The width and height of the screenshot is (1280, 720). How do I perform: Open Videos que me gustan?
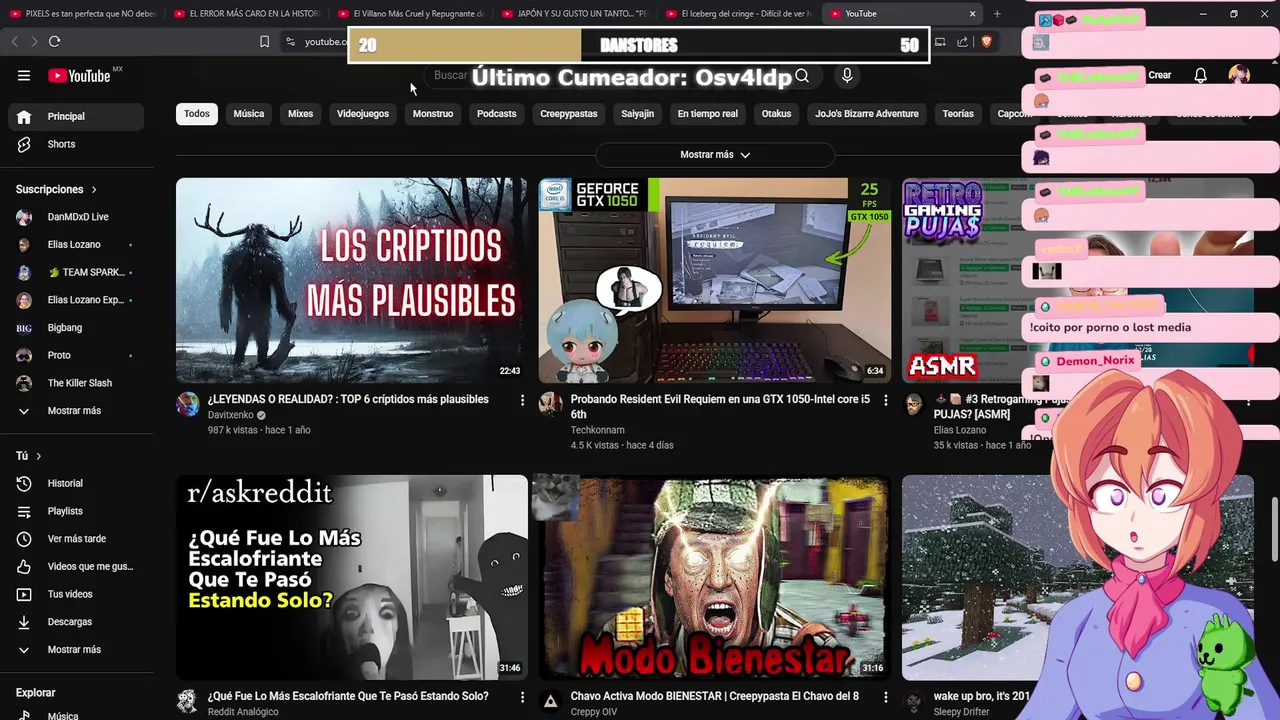pyautogui.click(x=77, y=566)
